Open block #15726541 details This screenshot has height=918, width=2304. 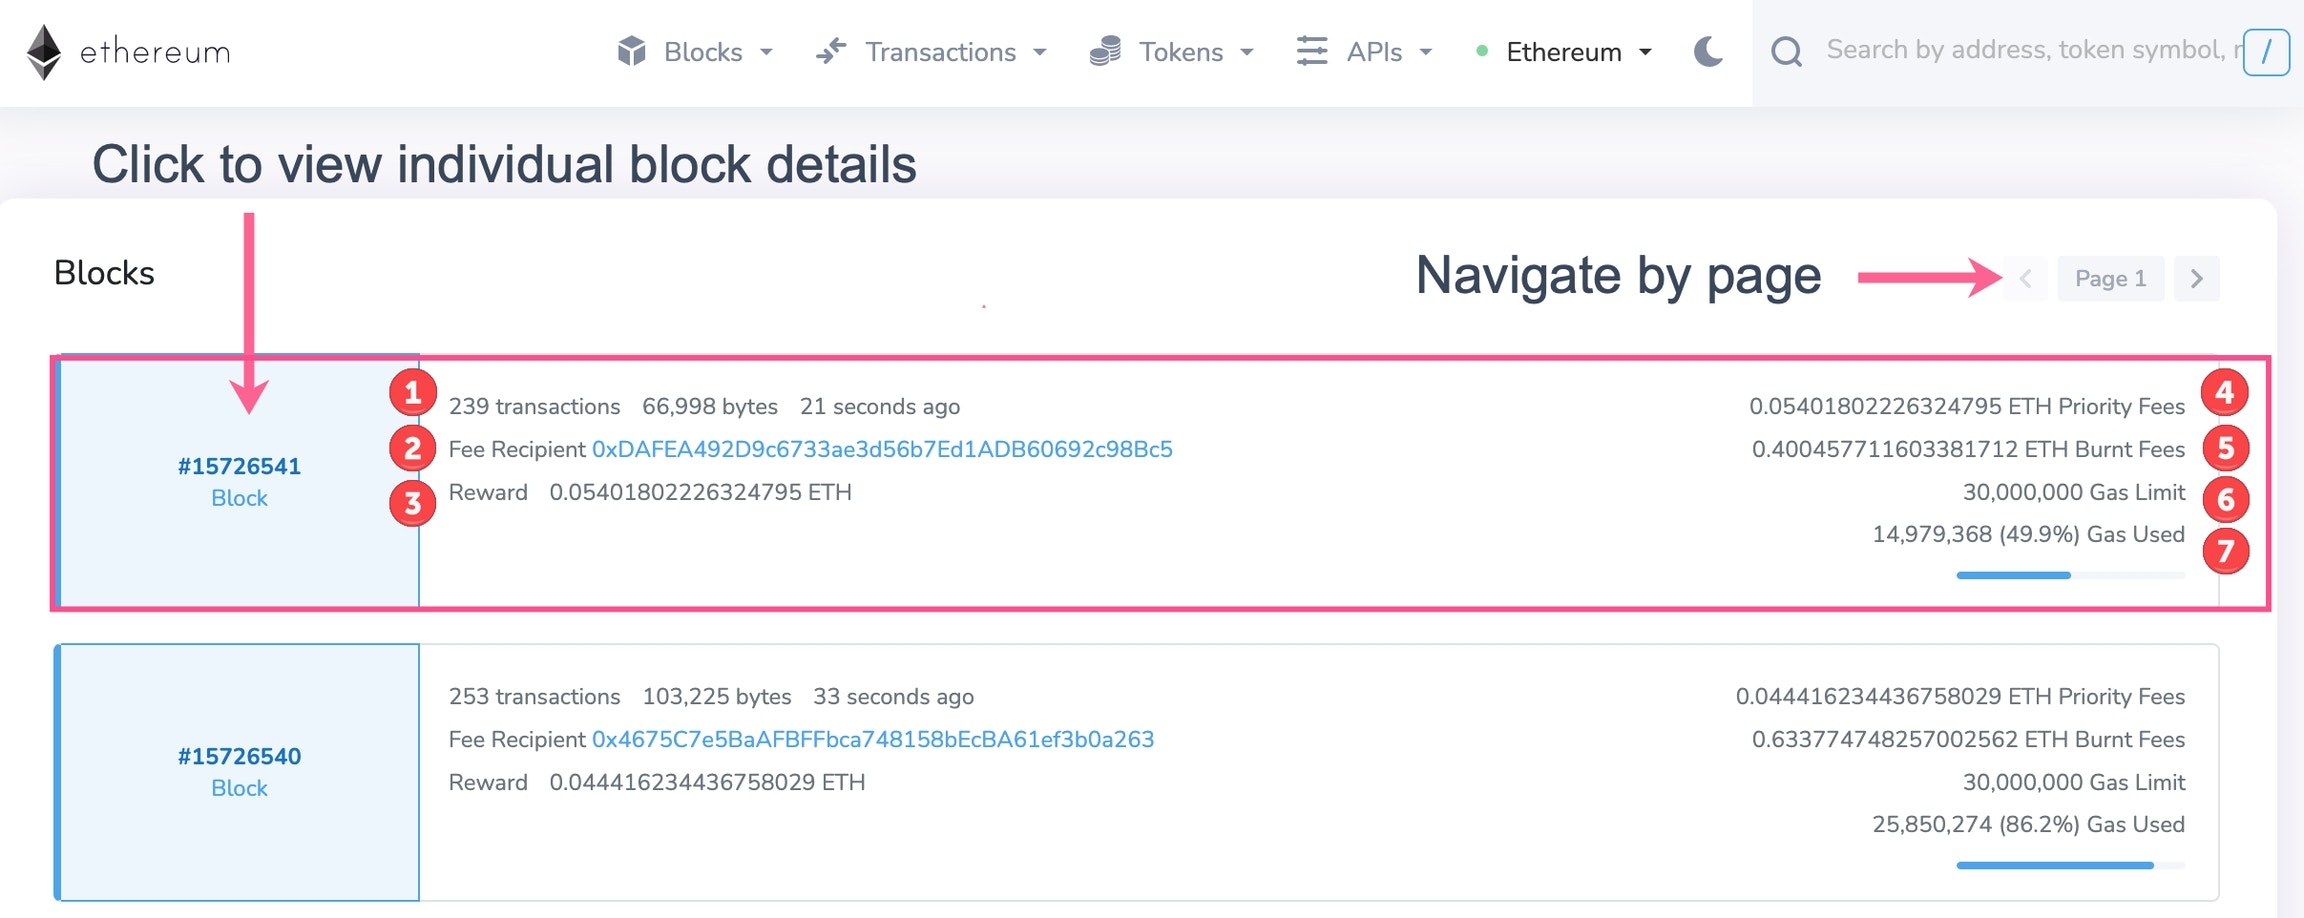(239, 466)
